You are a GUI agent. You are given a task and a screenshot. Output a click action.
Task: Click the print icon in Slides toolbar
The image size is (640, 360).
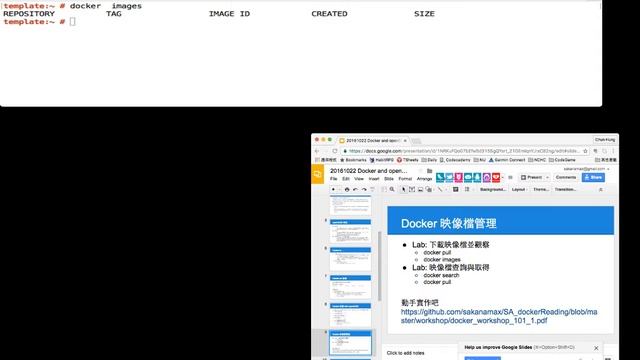(x=347, y=189)
